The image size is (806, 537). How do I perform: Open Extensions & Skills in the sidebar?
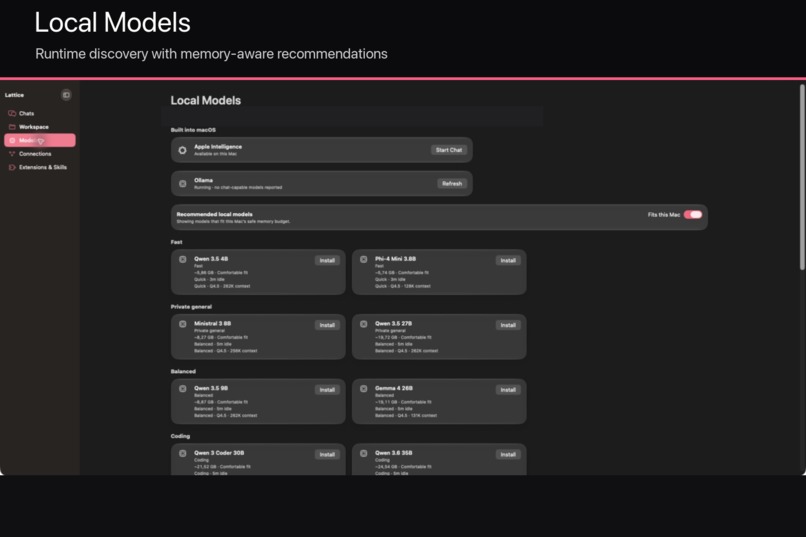[x=40, y=167]
